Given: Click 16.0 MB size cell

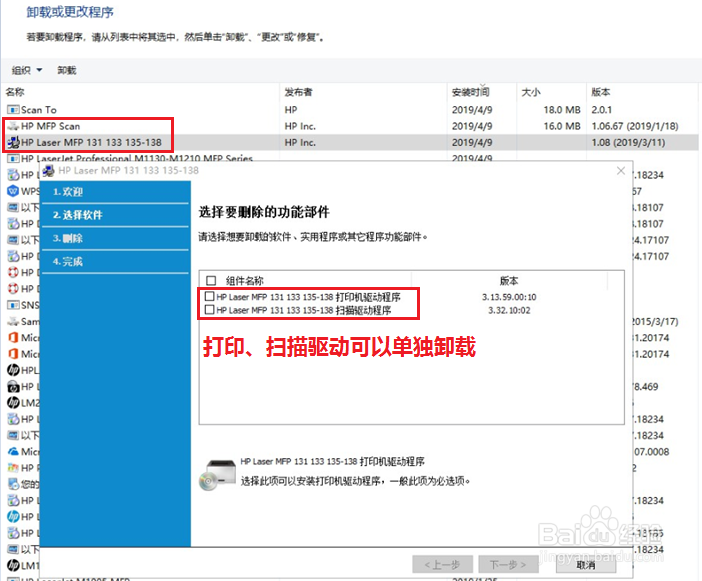Looking at the screenshot, I should 562,126.
